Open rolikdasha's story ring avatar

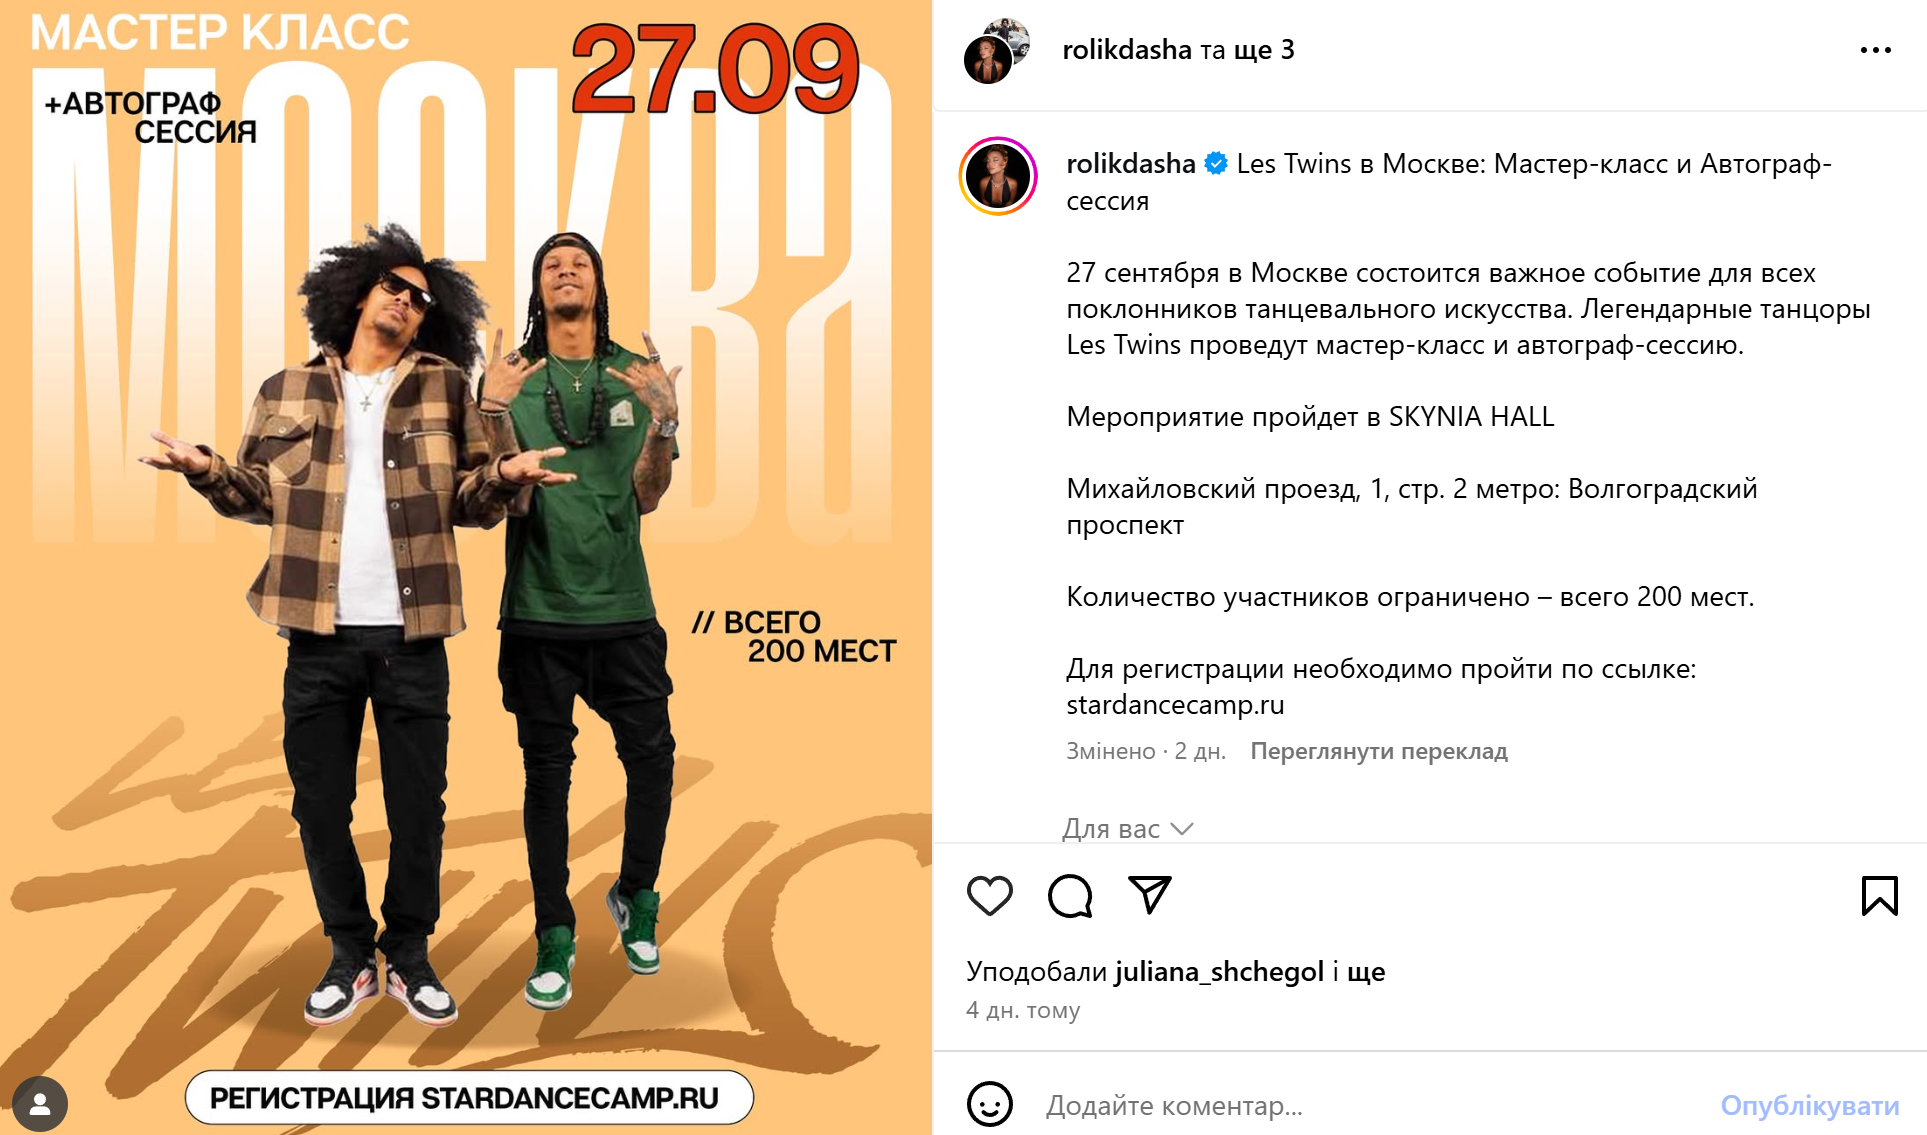tap(998, 176)
